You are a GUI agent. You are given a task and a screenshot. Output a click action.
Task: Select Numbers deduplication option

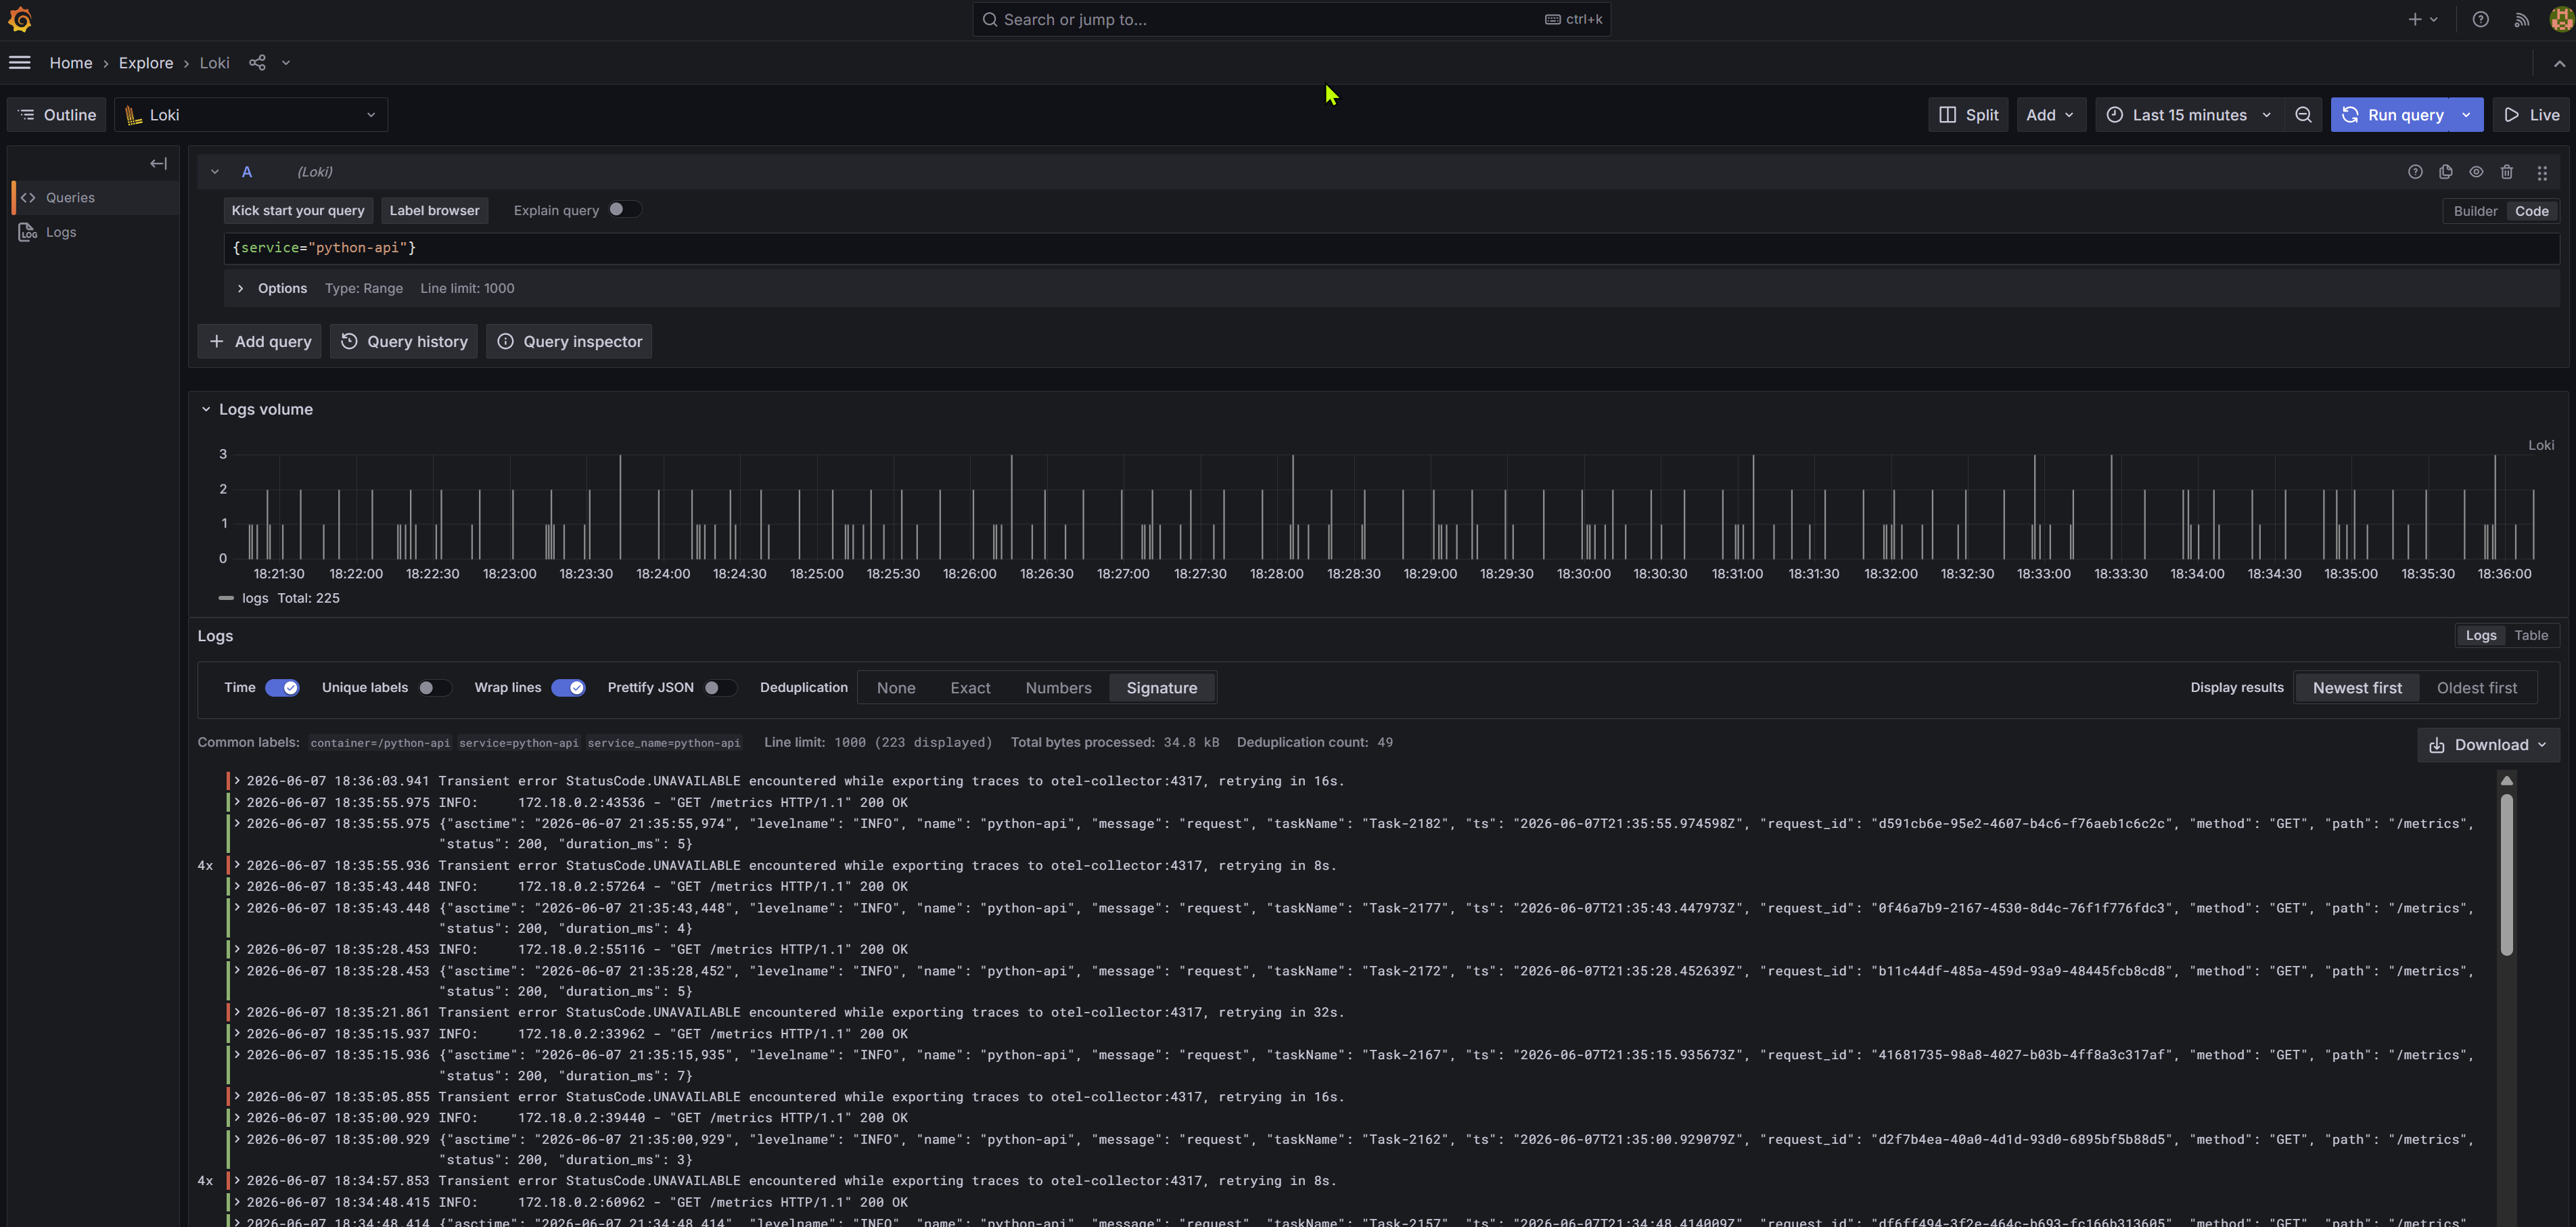(x=1058, y=688)
